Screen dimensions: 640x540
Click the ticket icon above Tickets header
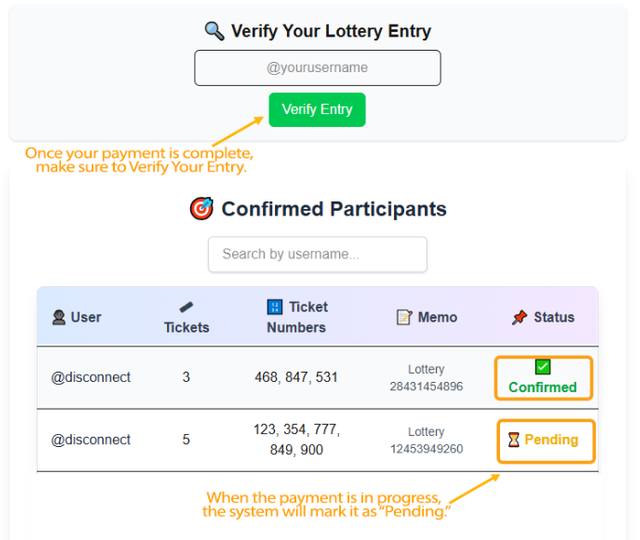point(186,307)
